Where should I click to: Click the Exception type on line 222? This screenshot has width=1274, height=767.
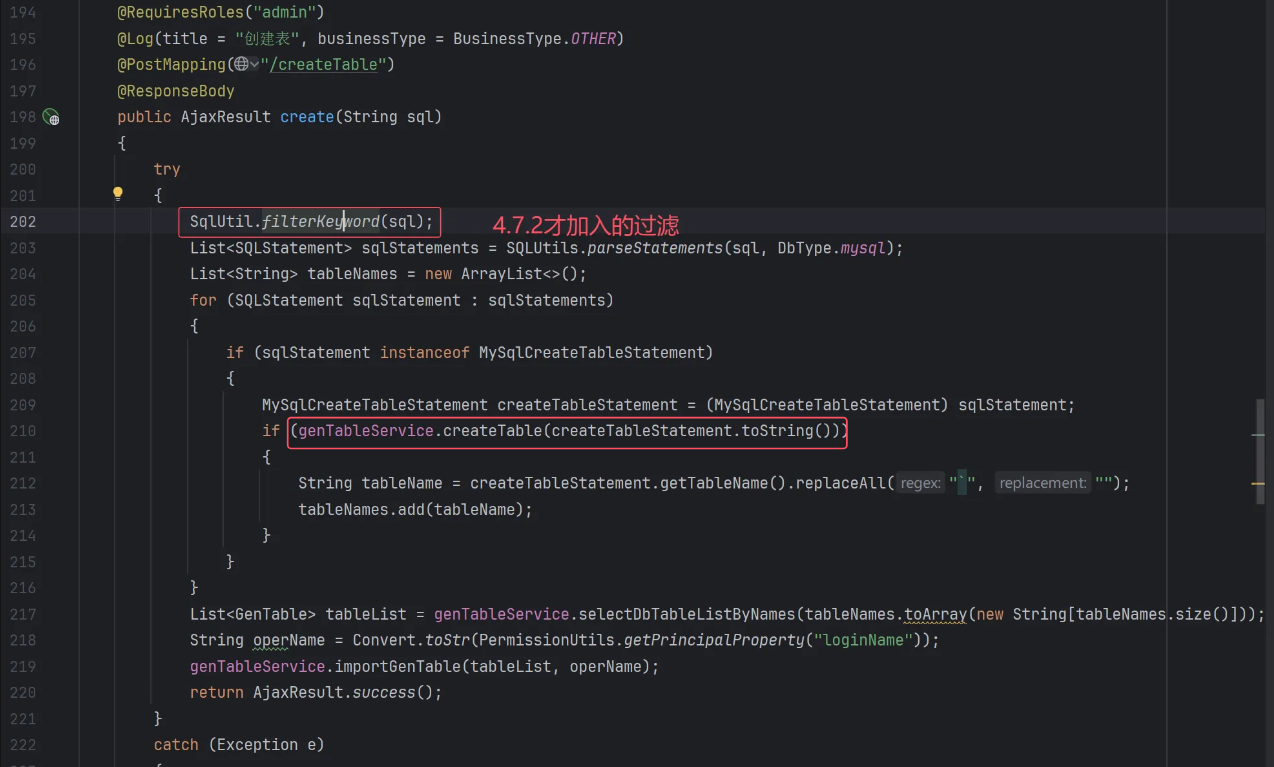pyautogui.click(x=258, y=744)
